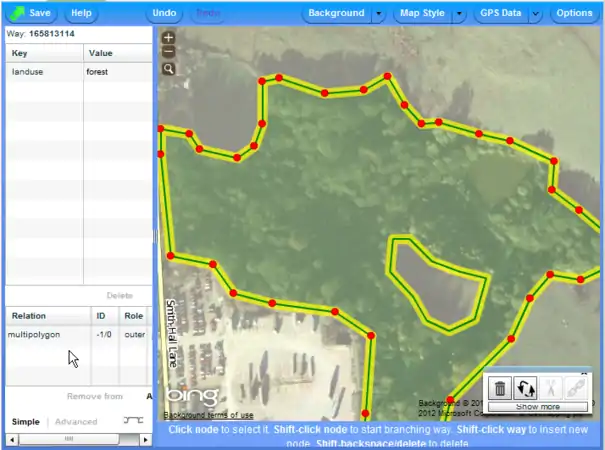This screenshot has height=450, width=605.
Task: Open the Help button
Action: pyautogui.click(x=82, y=14)
